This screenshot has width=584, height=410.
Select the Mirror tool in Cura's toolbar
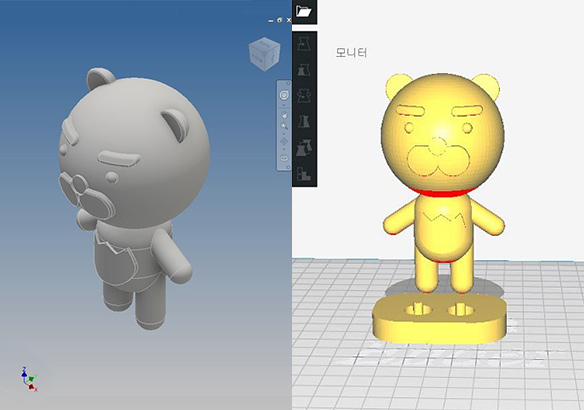304,121
